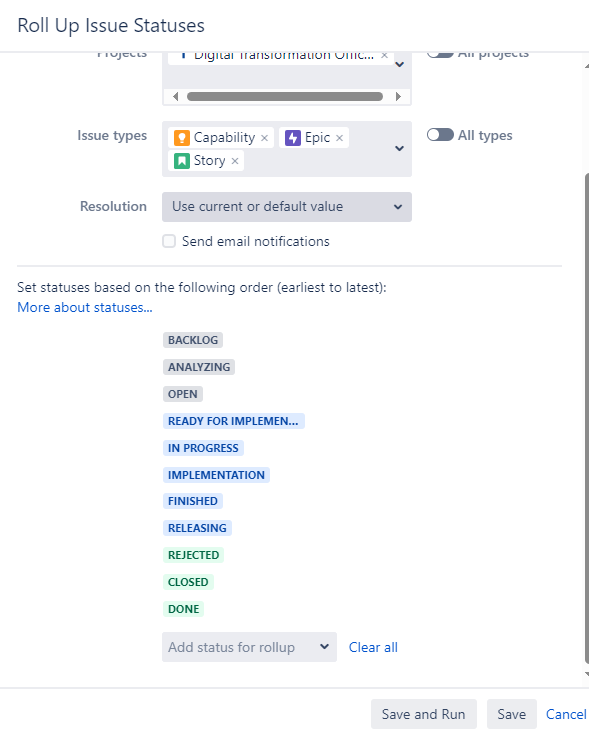Click the Save button
This screenshot has height=738, width=589.
512,714
